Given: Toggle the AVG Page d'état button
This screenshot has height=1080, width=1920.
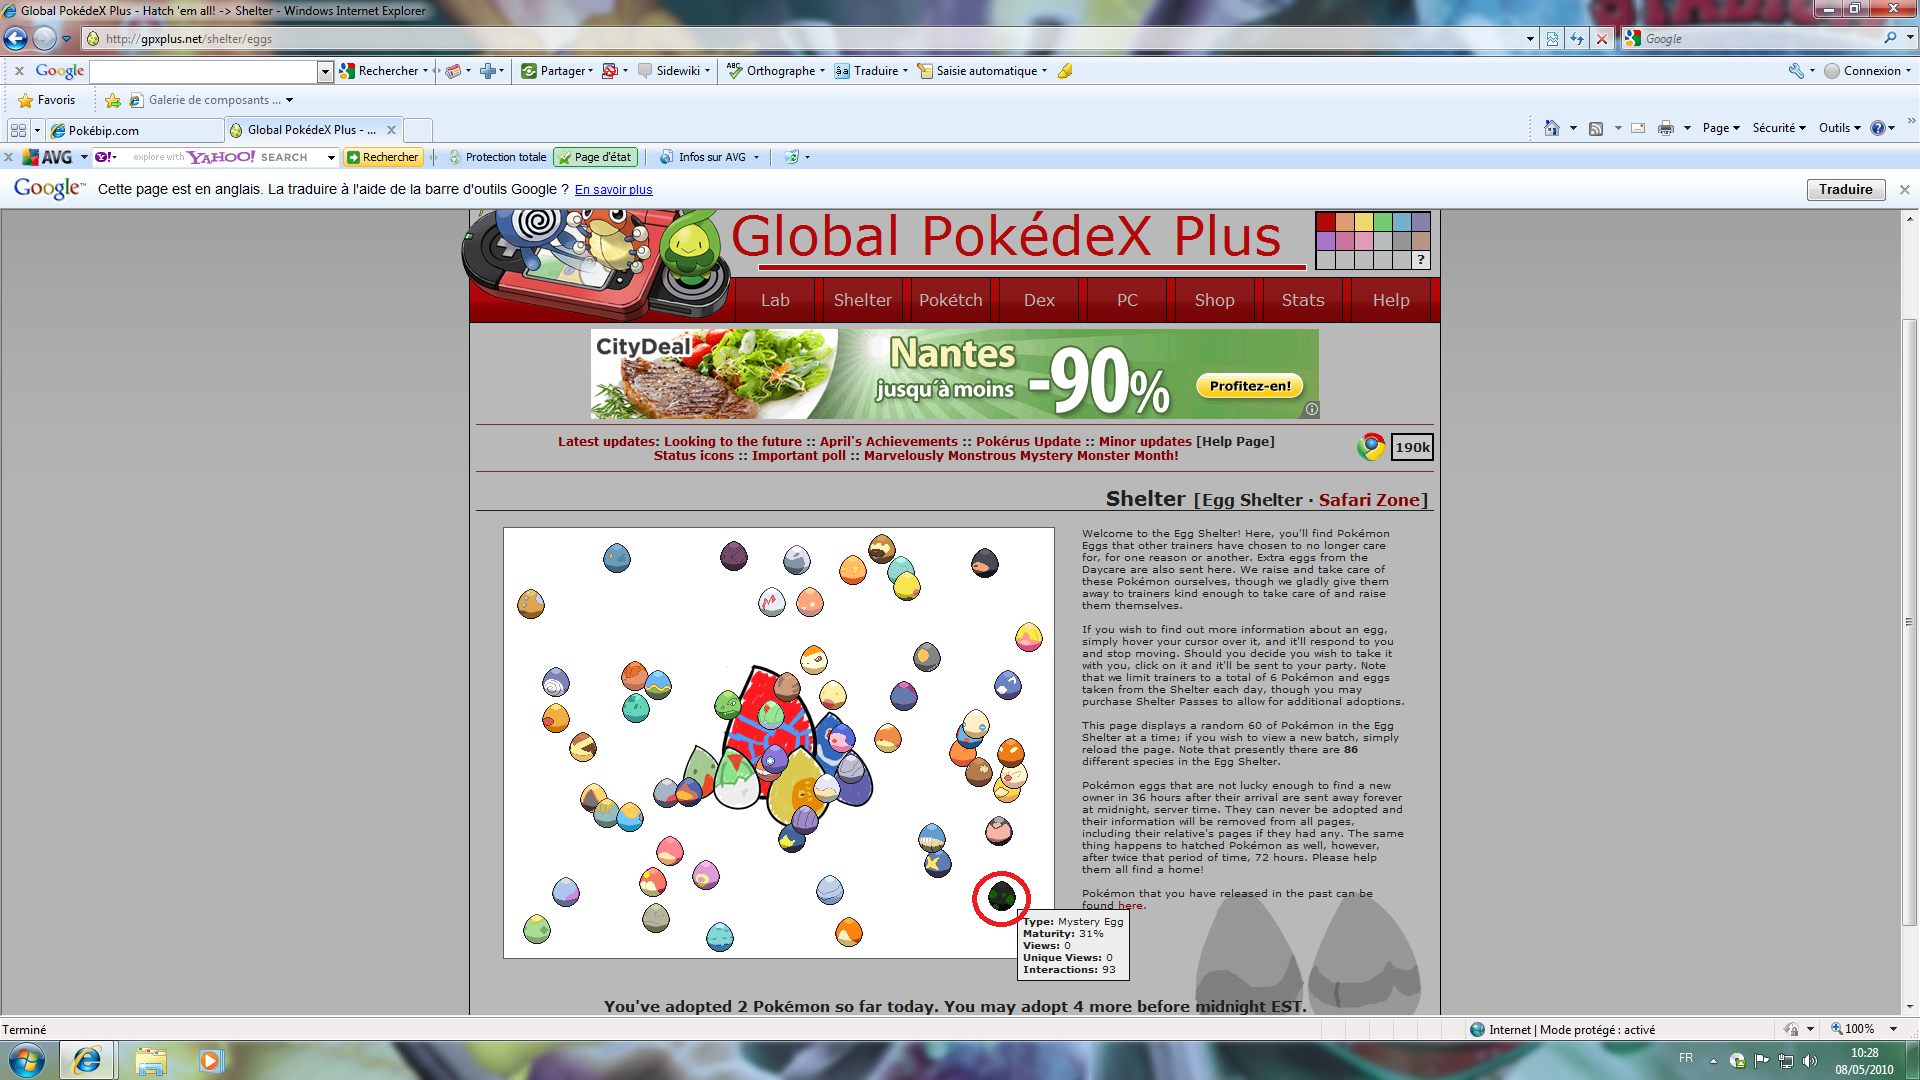Looking at the screenshot, I should (x=595, y=157).
